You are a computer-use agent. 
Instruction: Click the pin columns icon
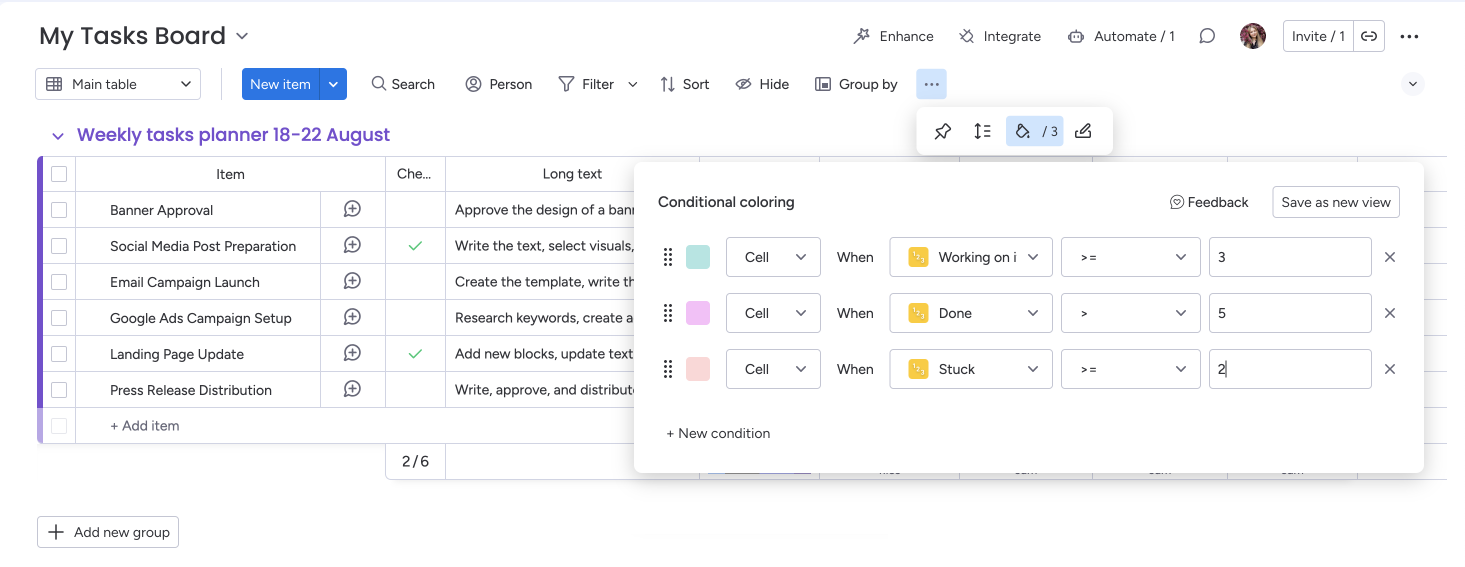tap(942, 131)
